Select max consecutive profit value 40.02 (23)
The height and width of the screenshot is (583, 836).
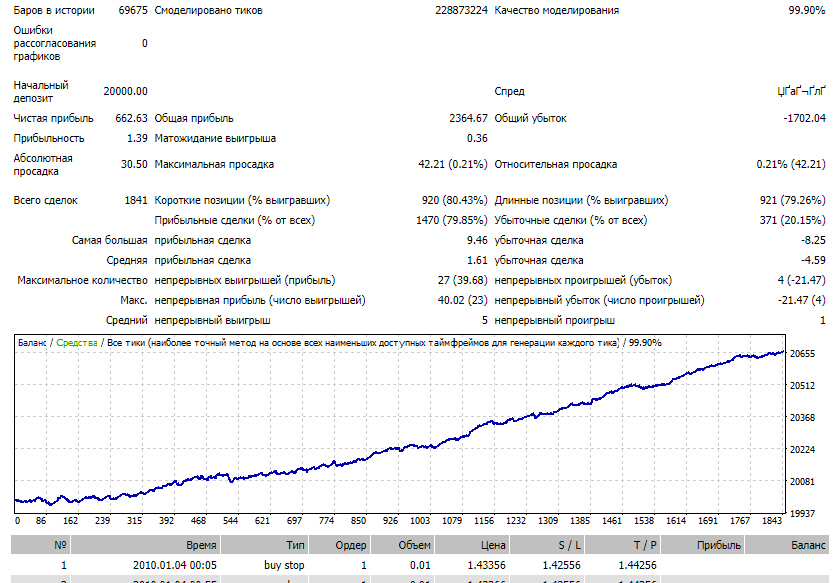pyautogui.click(x=462, y=300)
